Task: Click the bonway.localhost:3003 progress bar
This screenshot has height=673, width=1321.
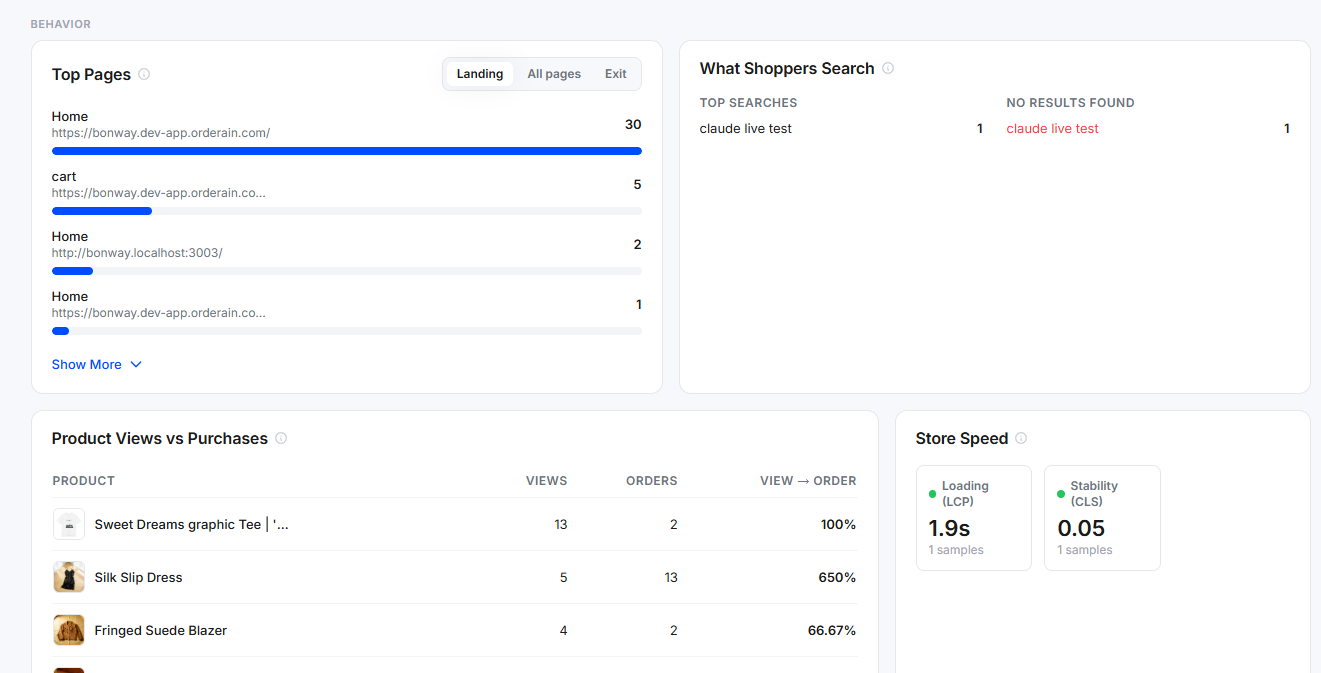Action: point(347,271)
